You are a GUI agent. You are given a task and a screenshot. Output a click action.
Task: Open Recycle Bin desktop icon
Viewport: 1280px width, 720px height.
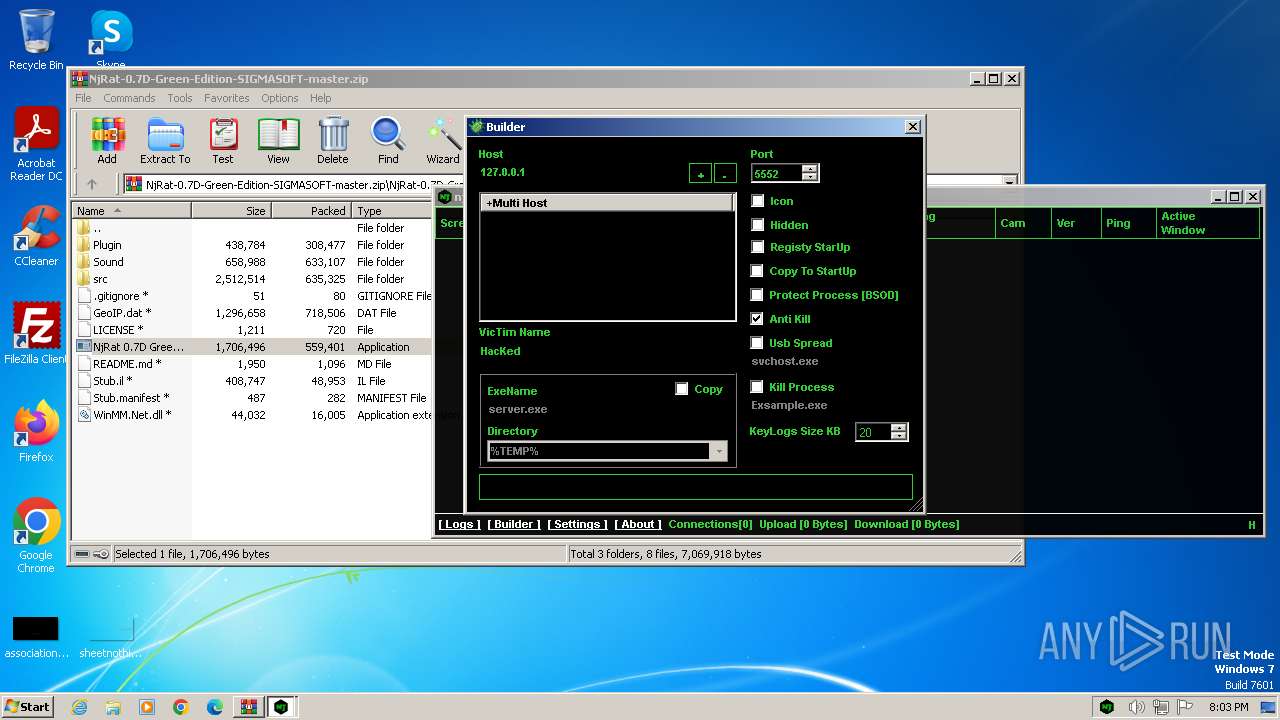pos(36,40)
